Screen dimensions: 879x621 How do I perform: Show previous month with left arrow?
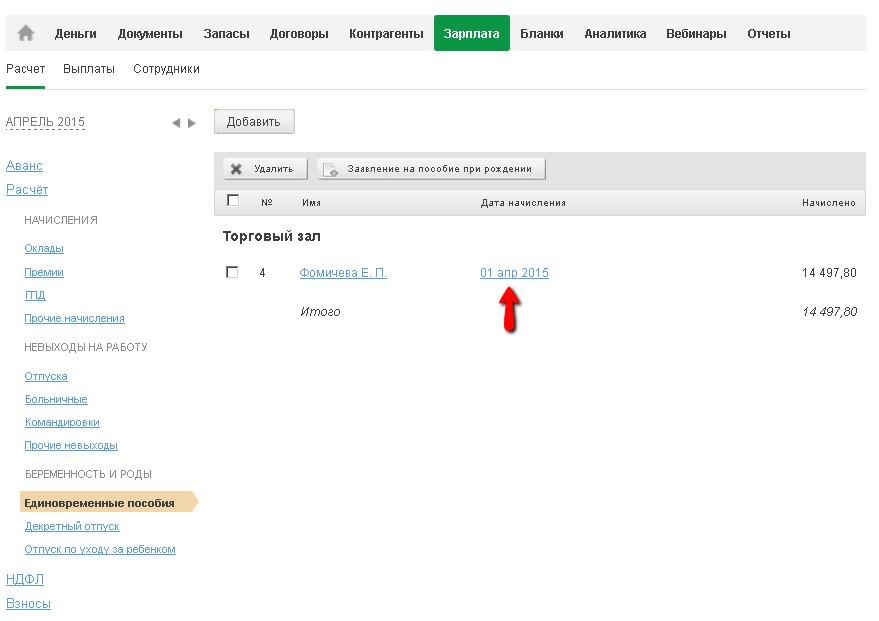pos(176,123)
